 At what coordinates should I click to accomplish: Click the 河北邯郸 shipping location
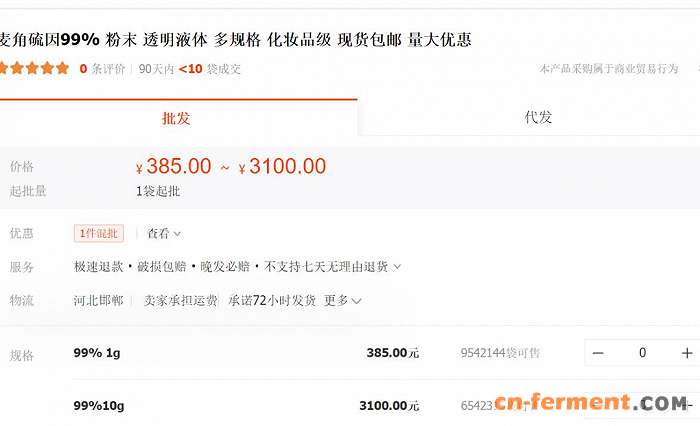click(98, 300)
